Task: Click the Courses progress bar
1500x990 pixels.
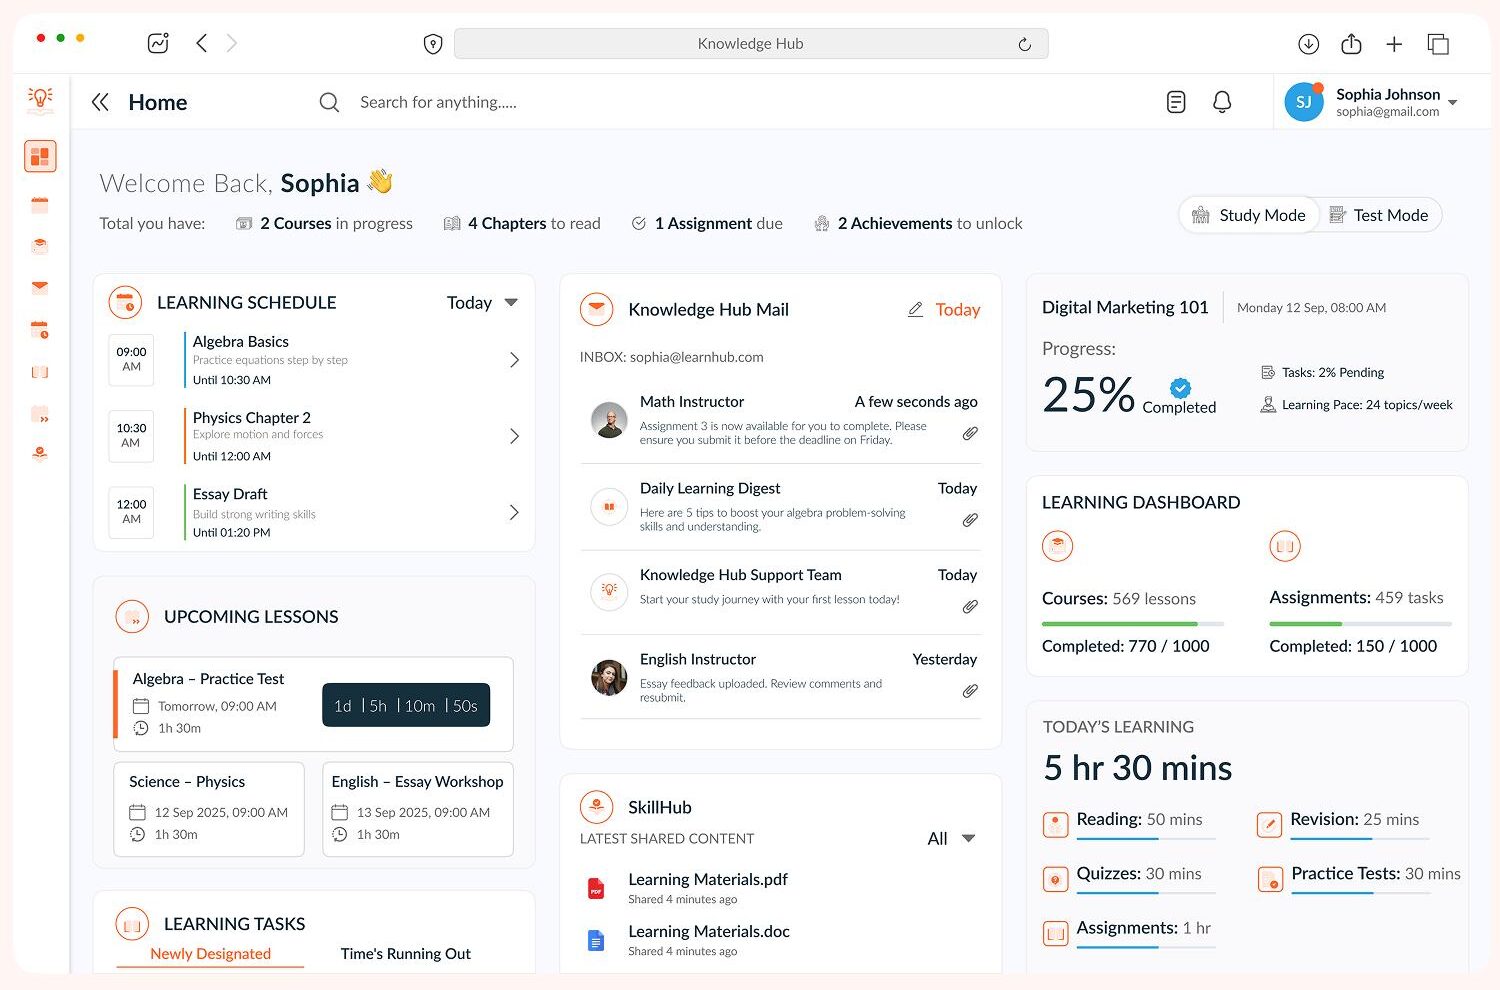Action: click(1132, 624)
